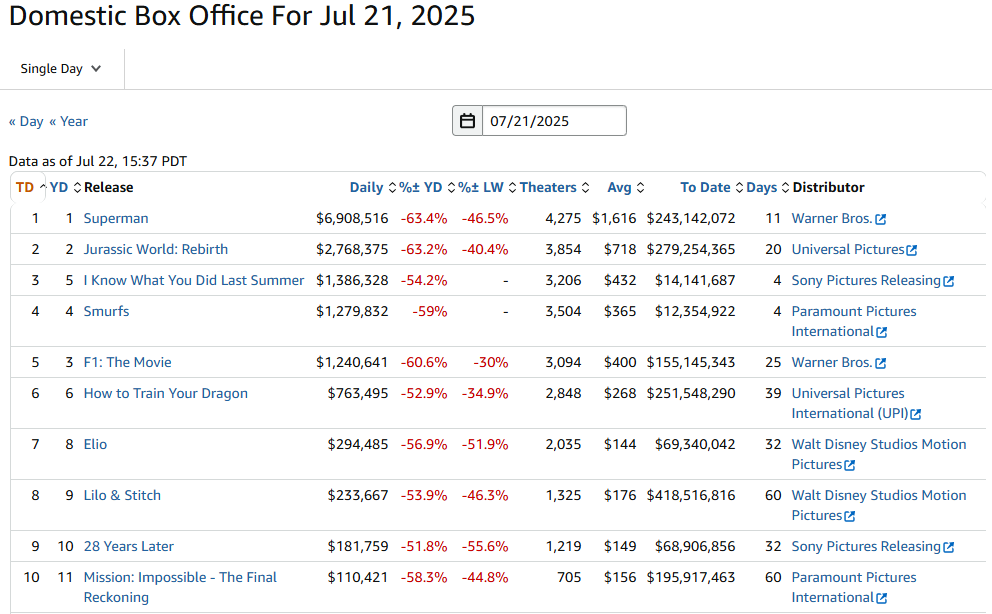The width and height of the screenshot is (992, 614).
Task: Sort table by Avg column
Action: (x=626, y=187)
